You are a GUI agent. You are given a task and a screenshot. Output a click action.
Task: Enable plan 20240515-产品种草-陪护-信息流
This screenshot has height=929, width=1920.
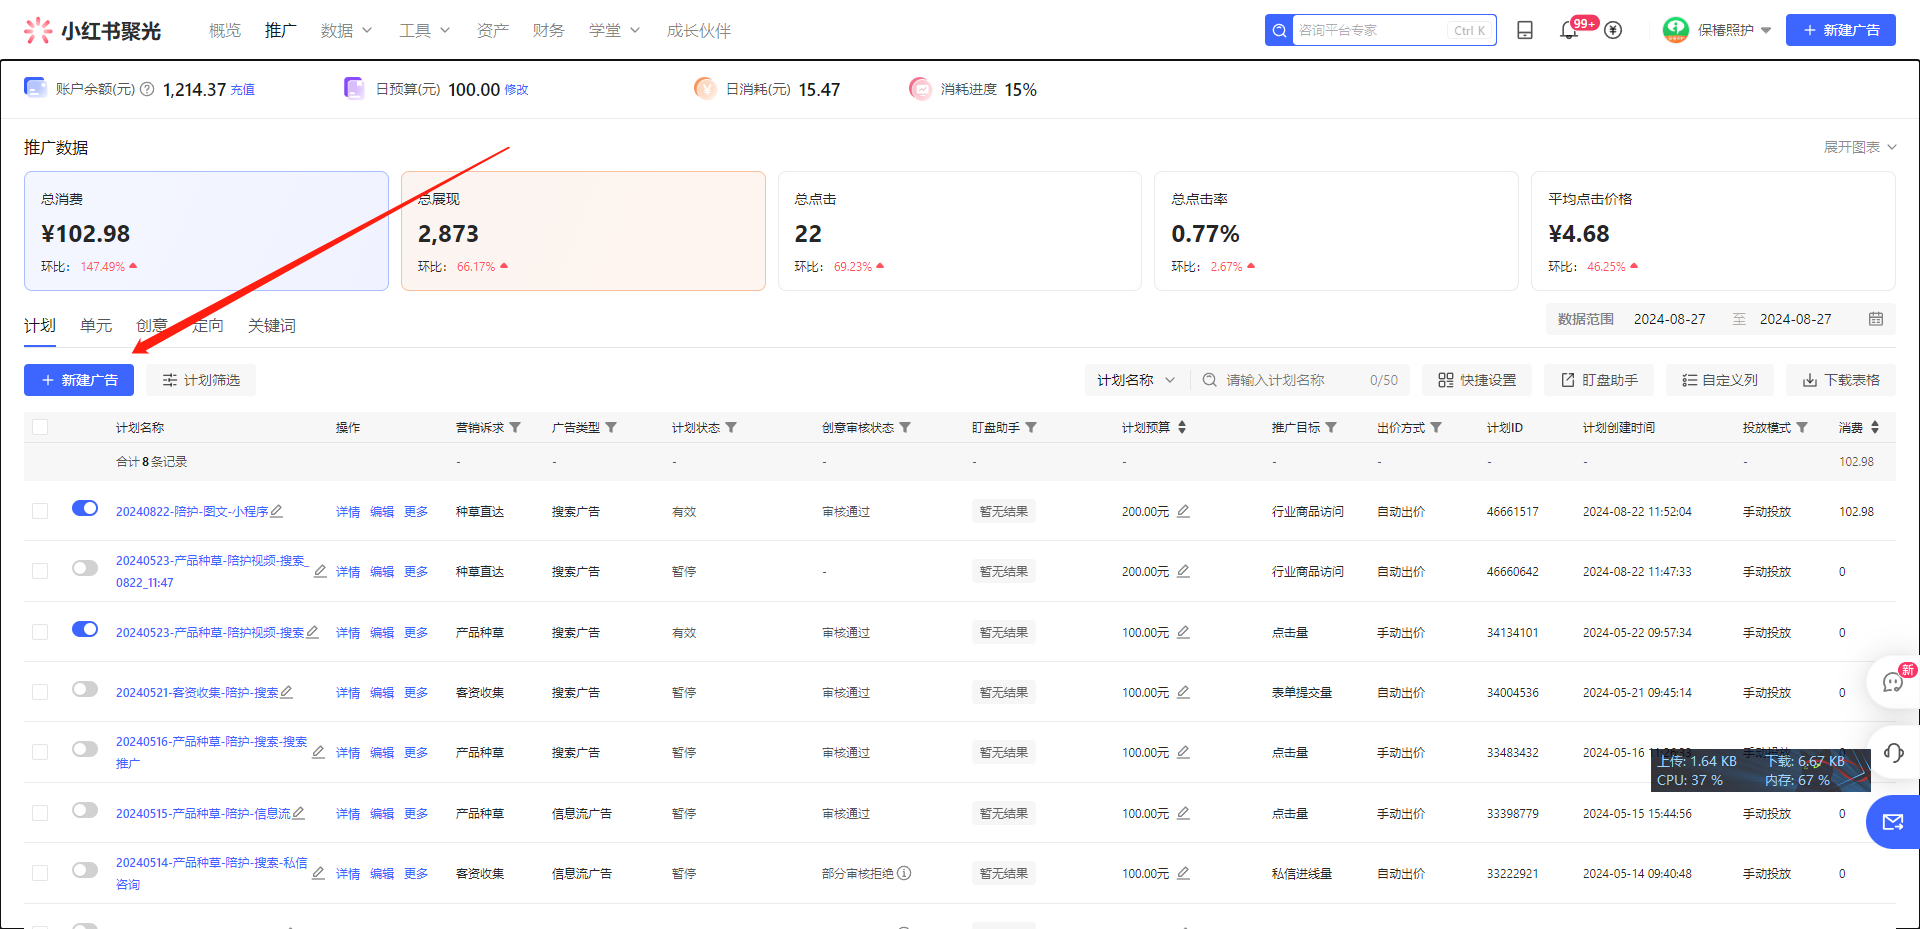85,810
